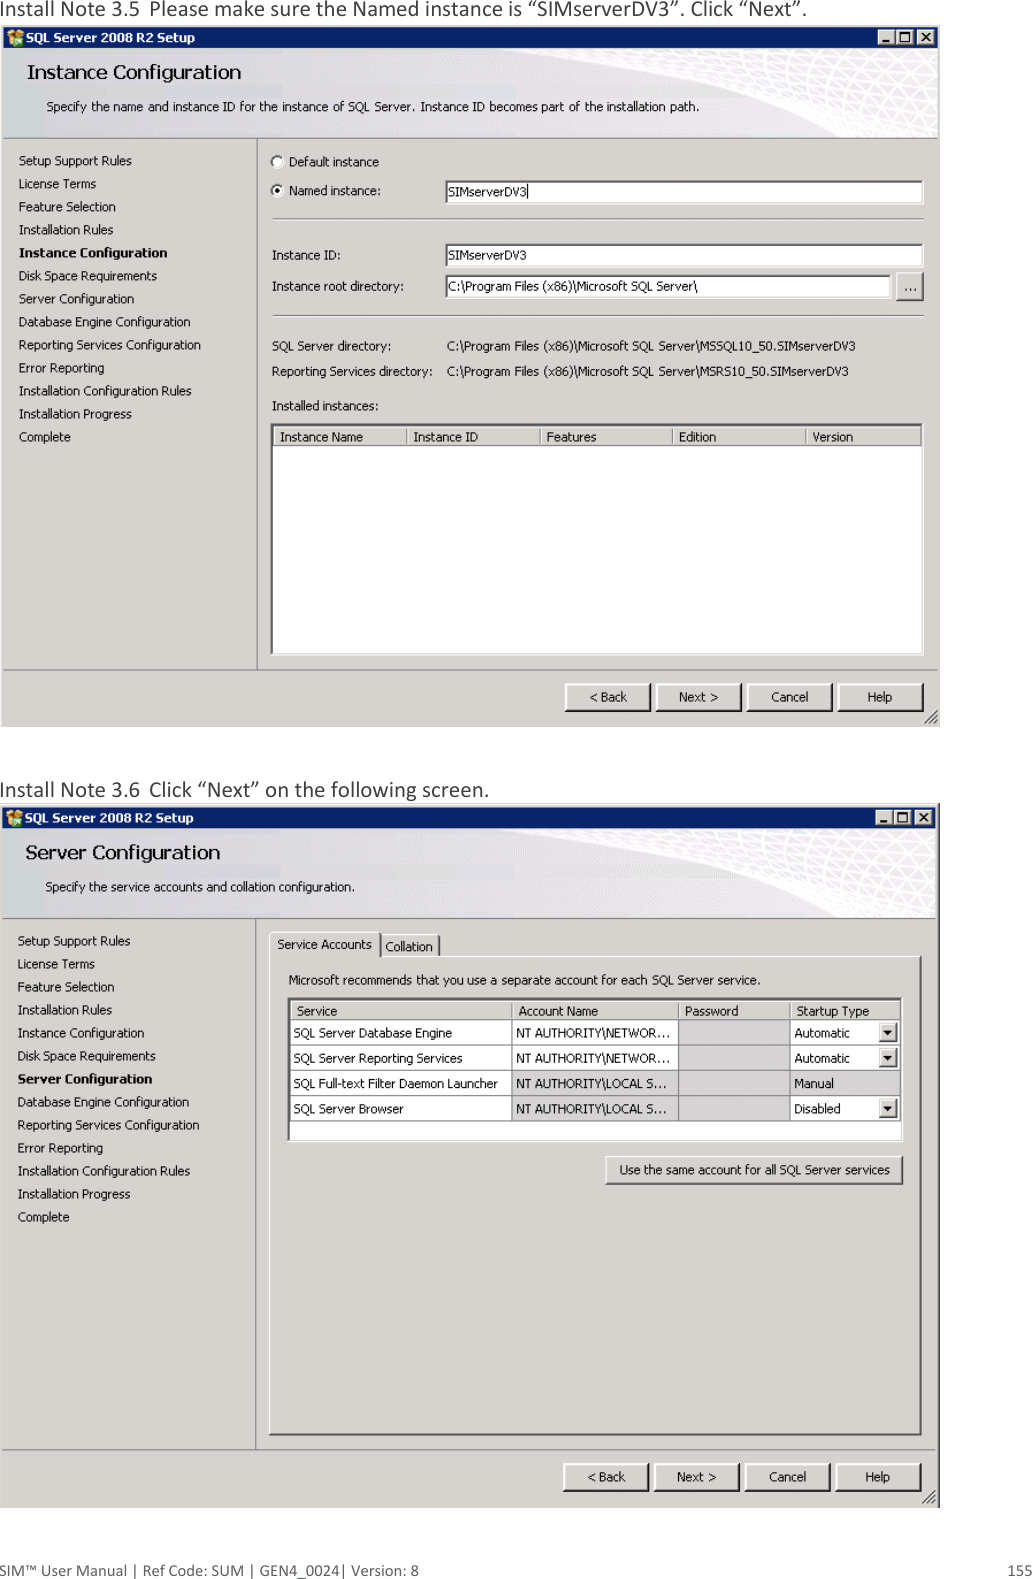
Task: Click Cancel in Instance Configuration window
Action: (x=789, y=697)
